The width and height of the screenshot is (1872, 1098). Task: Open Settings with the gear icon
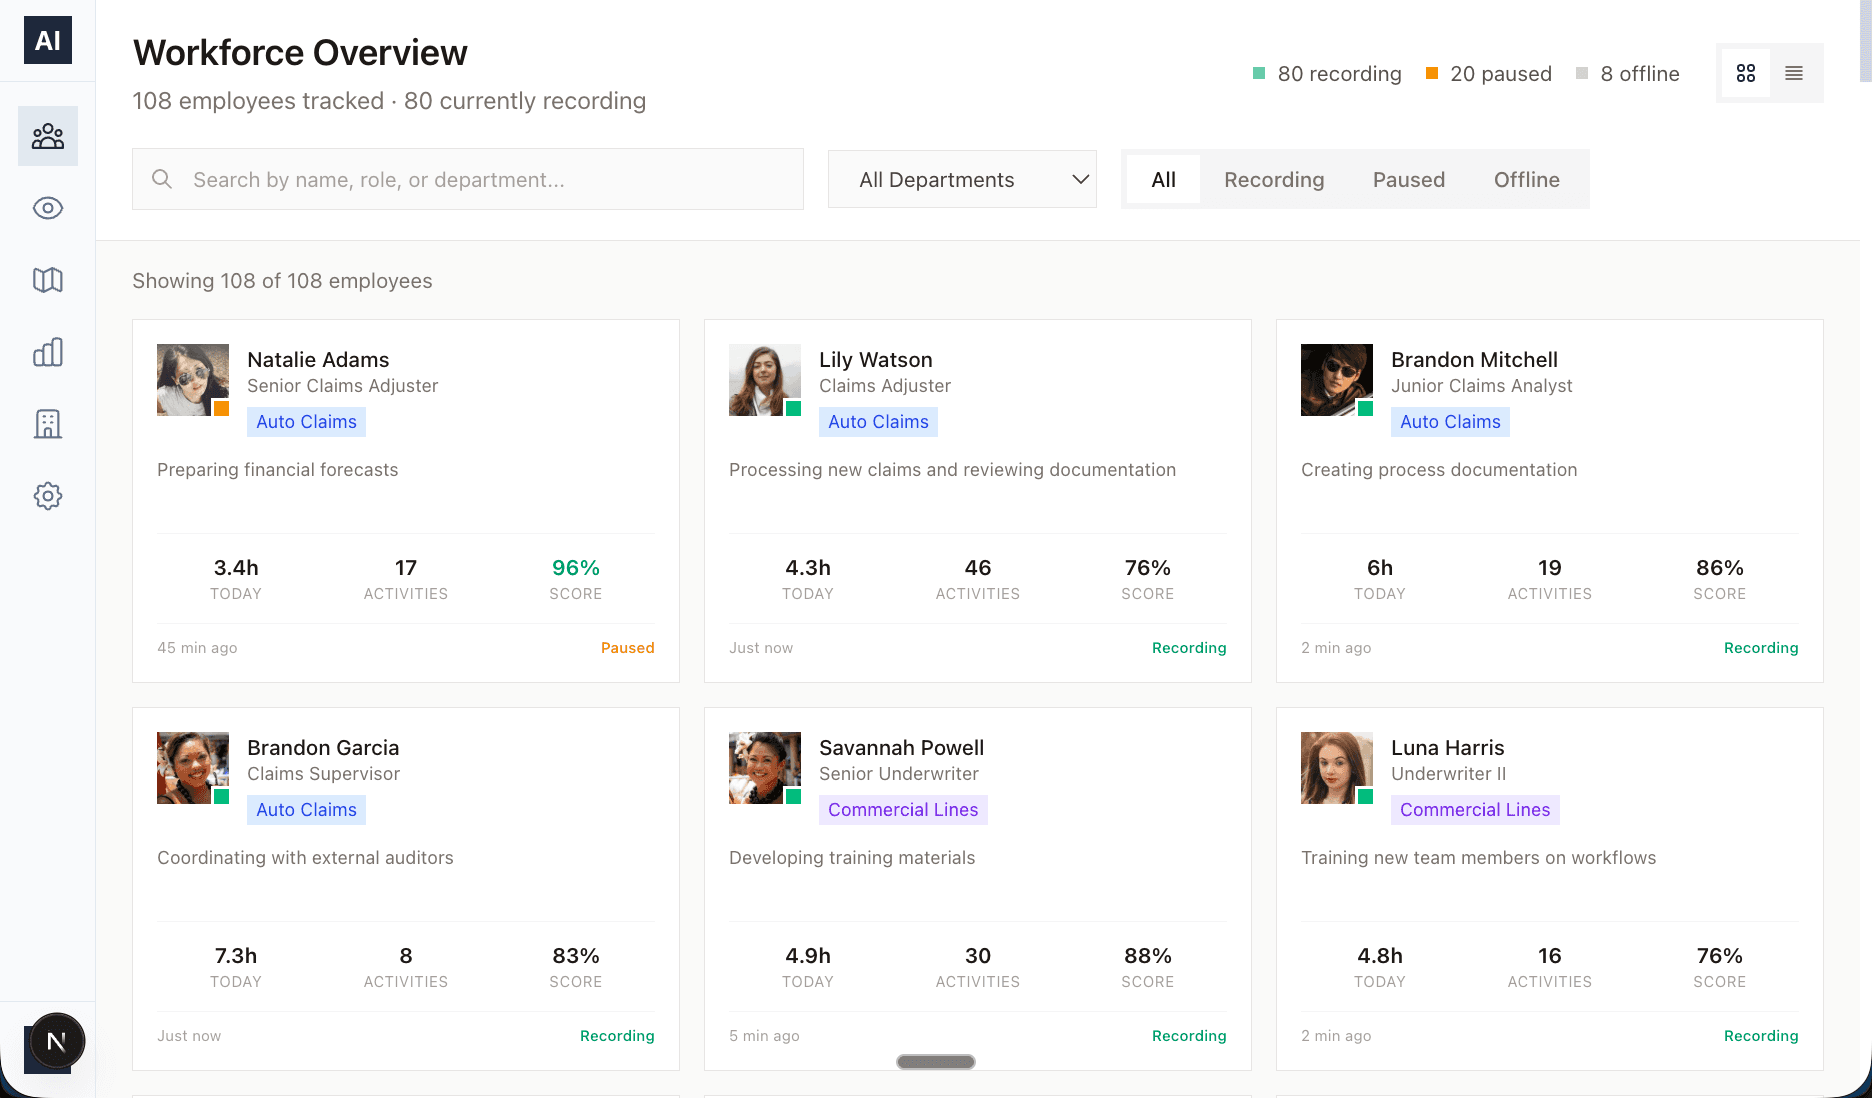(x=47, y=496)
